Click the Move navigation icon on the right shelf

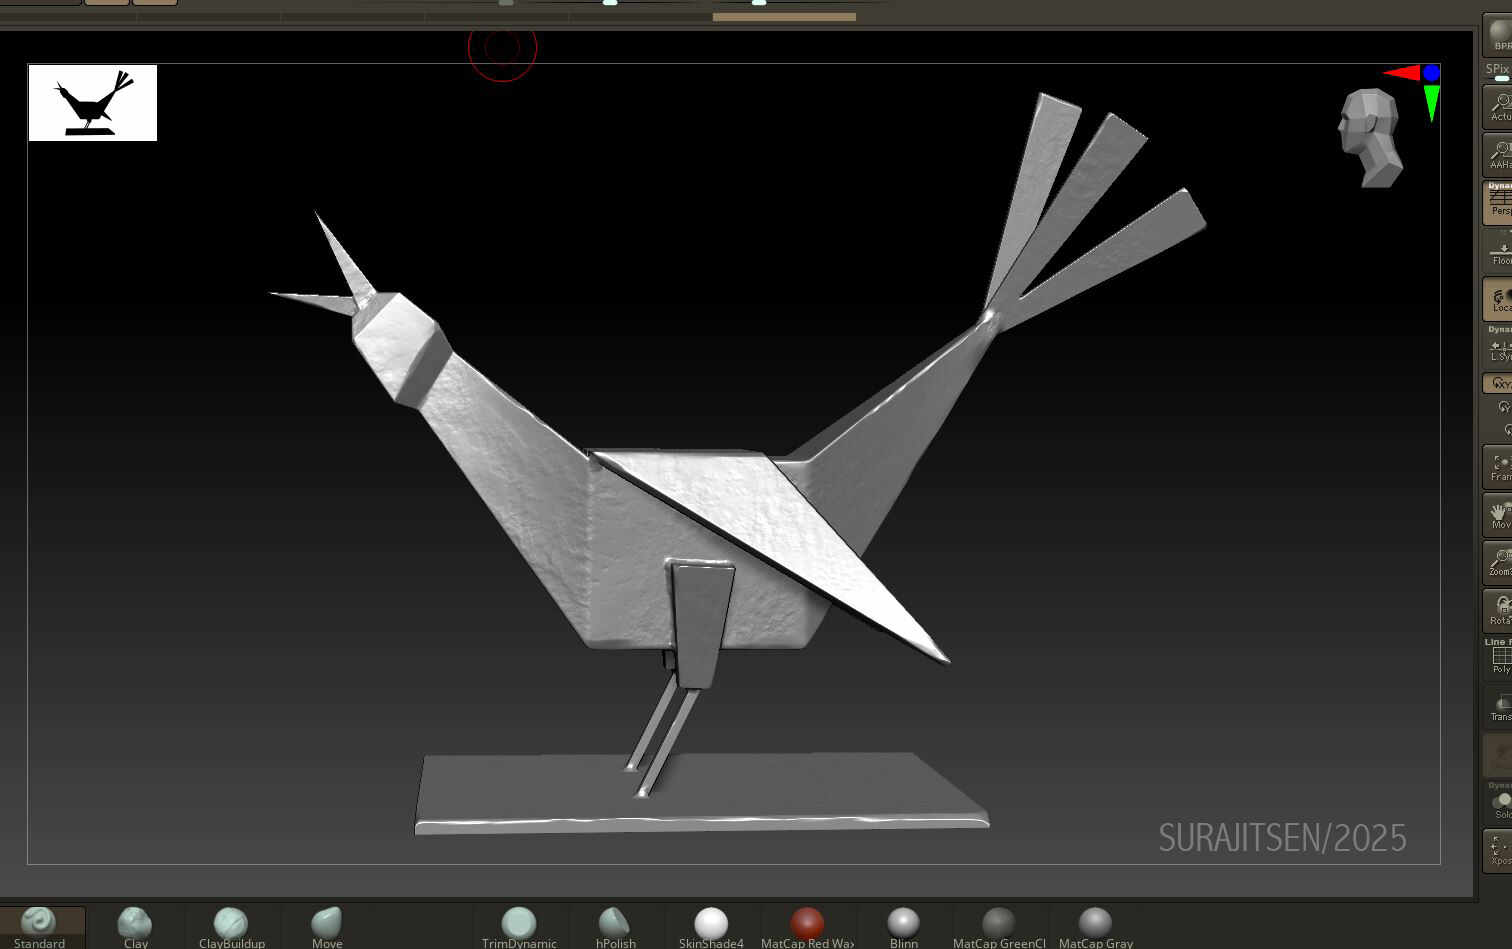(x=1499, y=513)
